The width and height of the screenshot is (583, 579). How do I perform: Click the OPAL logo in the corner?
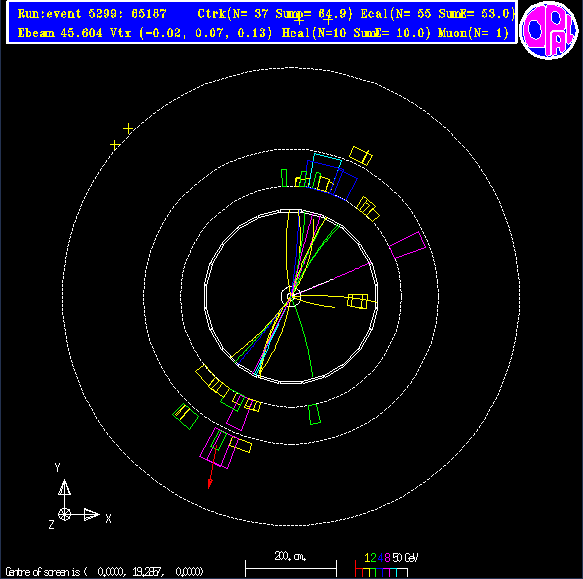pos(549,30)
